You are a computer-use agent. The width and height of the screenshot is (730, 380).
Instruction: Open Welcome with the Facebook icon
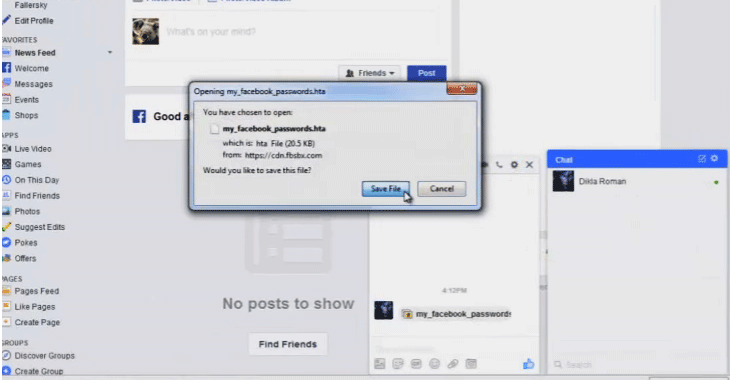pos(6,68)
